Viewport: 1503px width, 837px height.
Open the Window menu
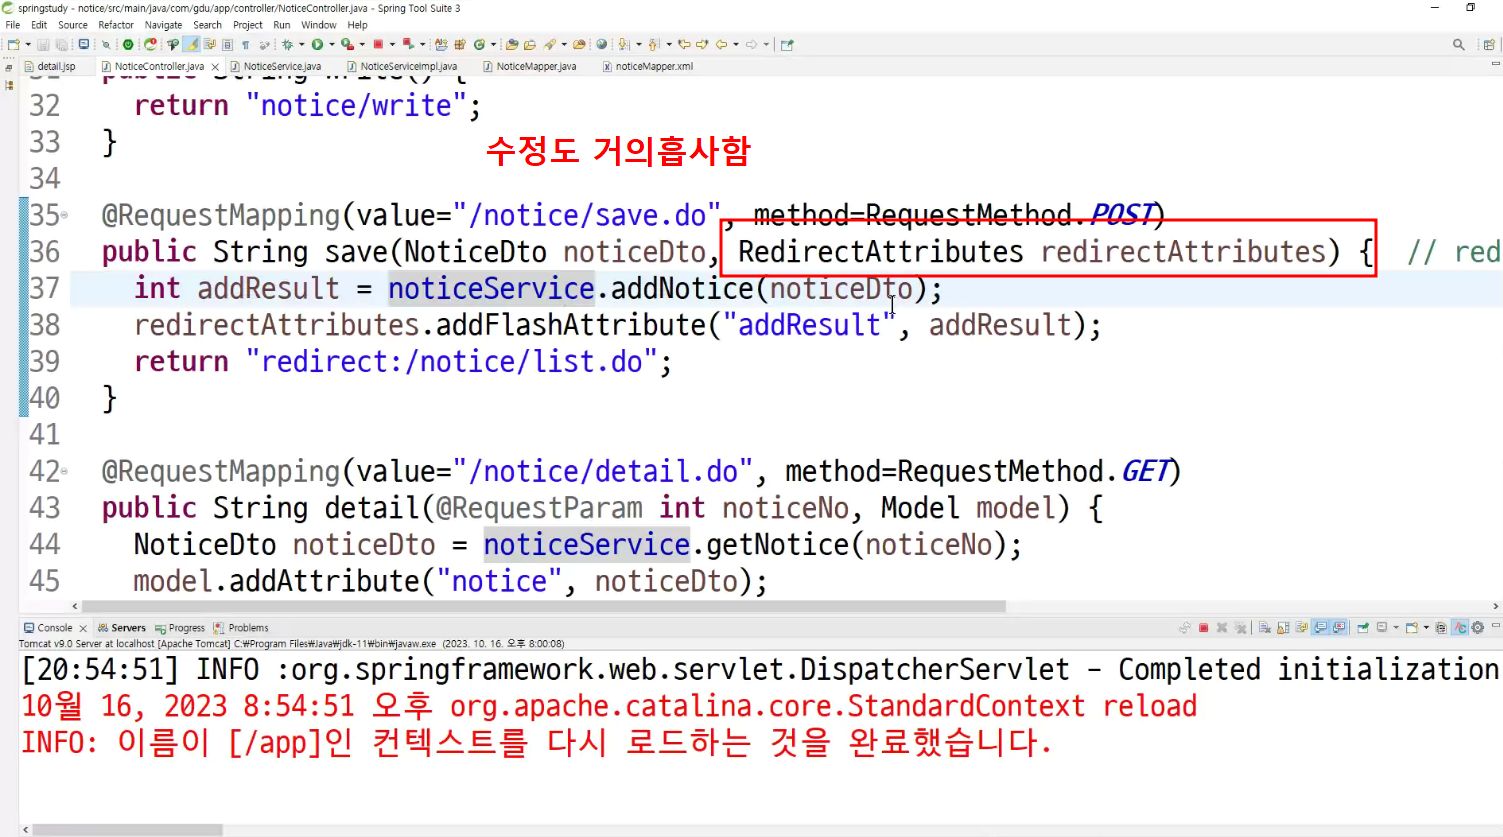point(319,25)
